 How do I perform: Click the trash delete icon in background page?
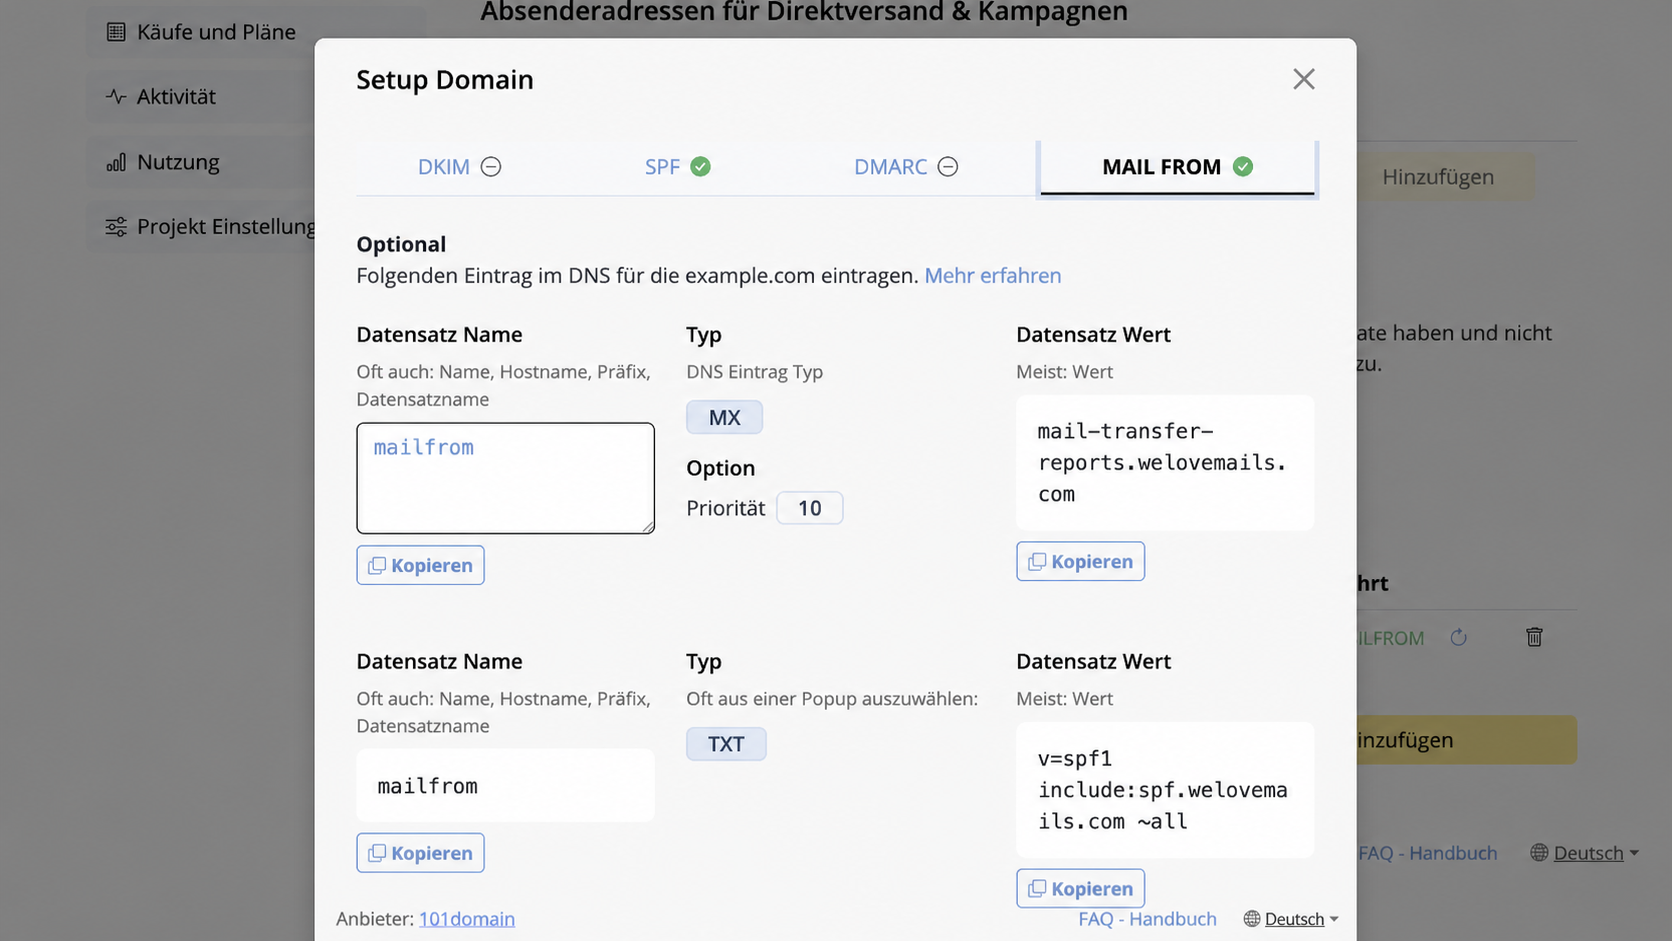click(x=1534, y=637)
